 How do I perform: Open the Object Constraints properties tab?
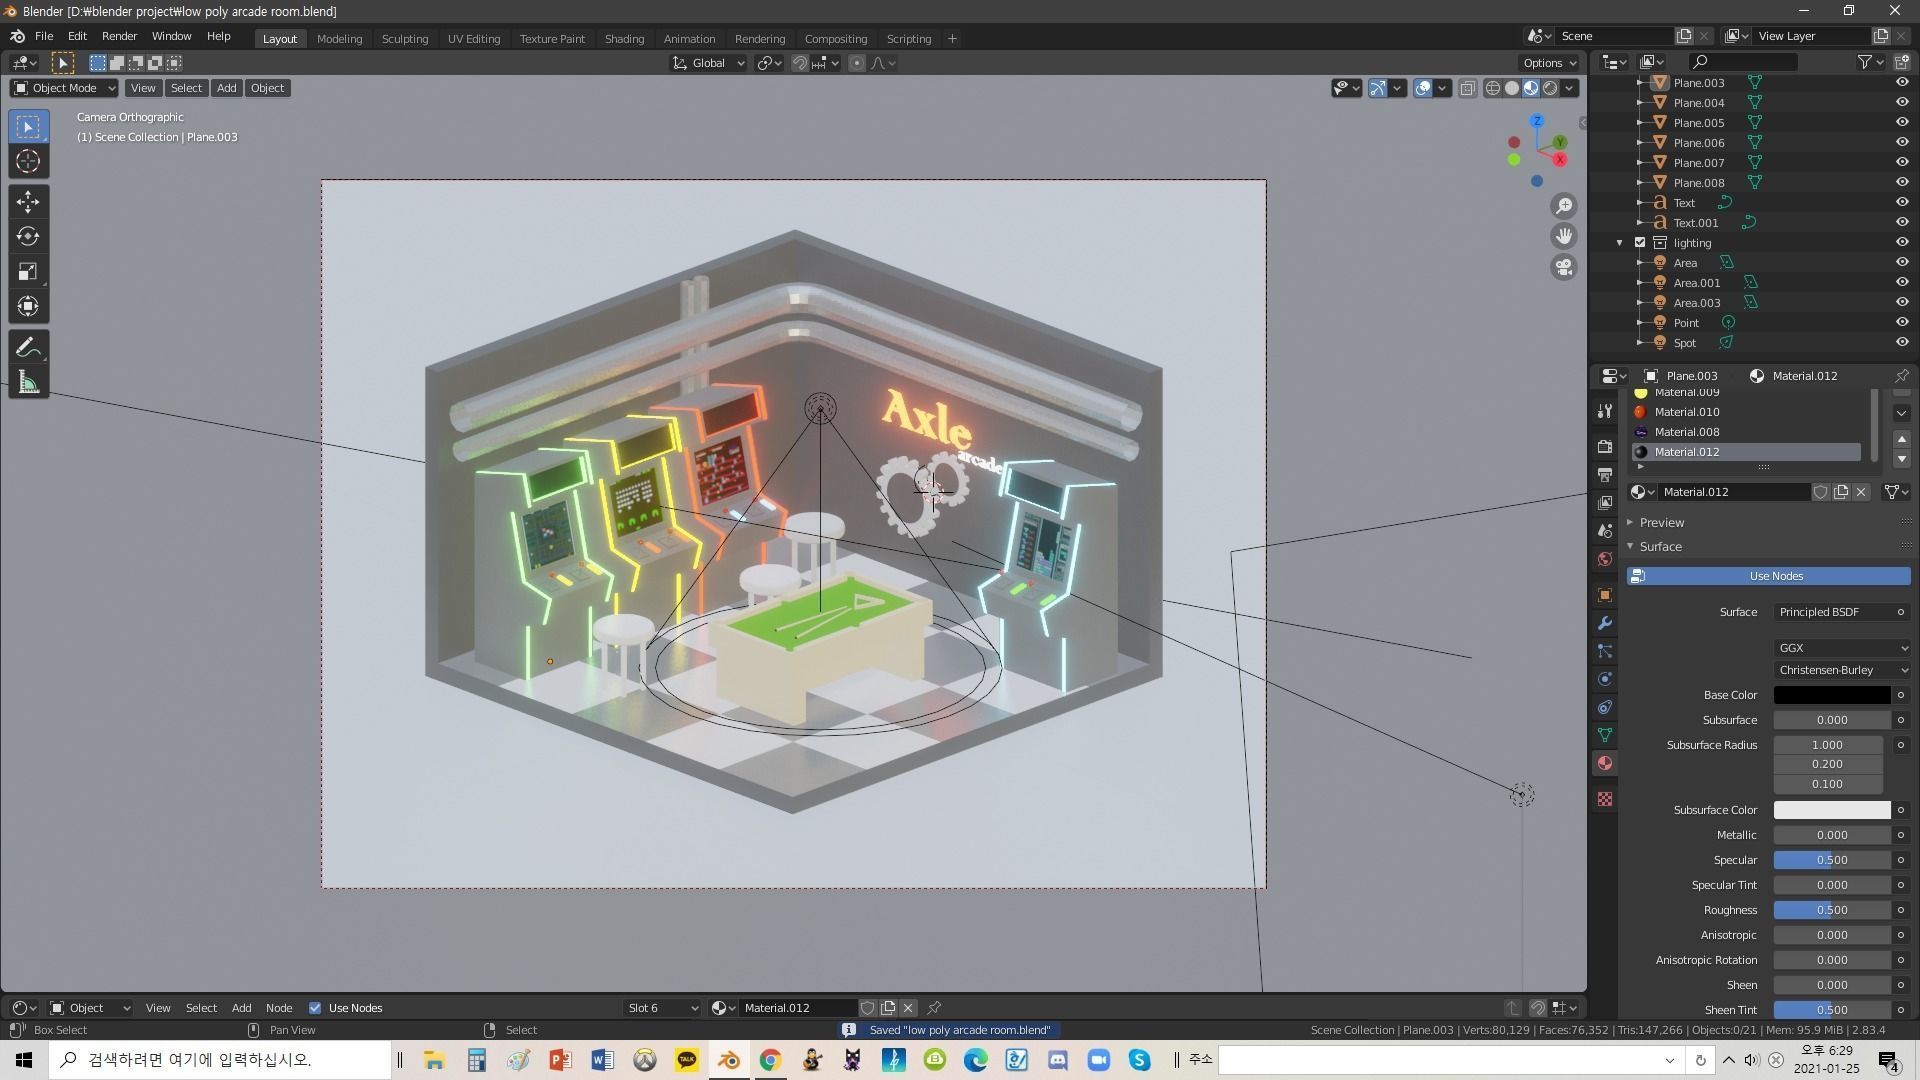[x=1605, y=707]
